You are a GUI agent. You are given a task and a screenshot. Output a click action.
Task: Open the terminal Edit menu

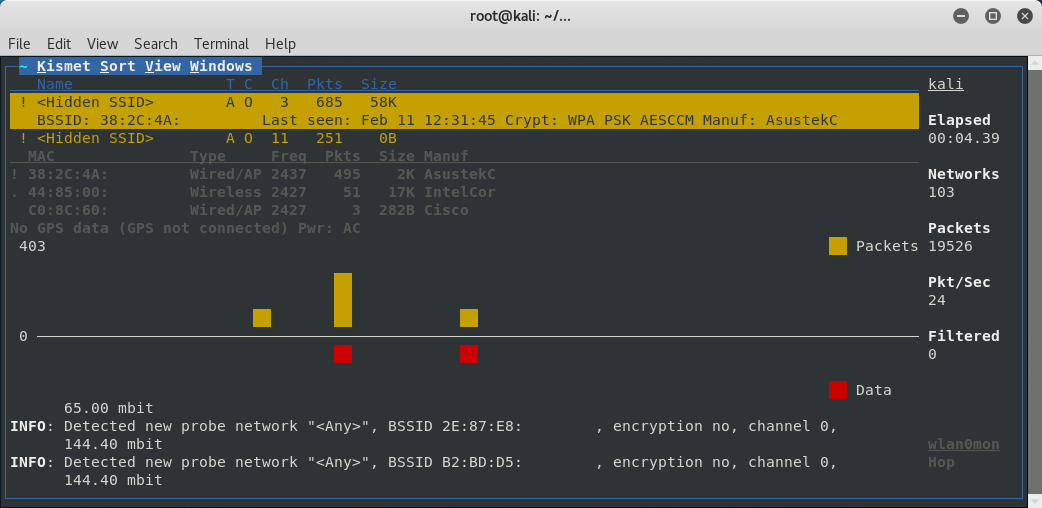click(58, 44)
